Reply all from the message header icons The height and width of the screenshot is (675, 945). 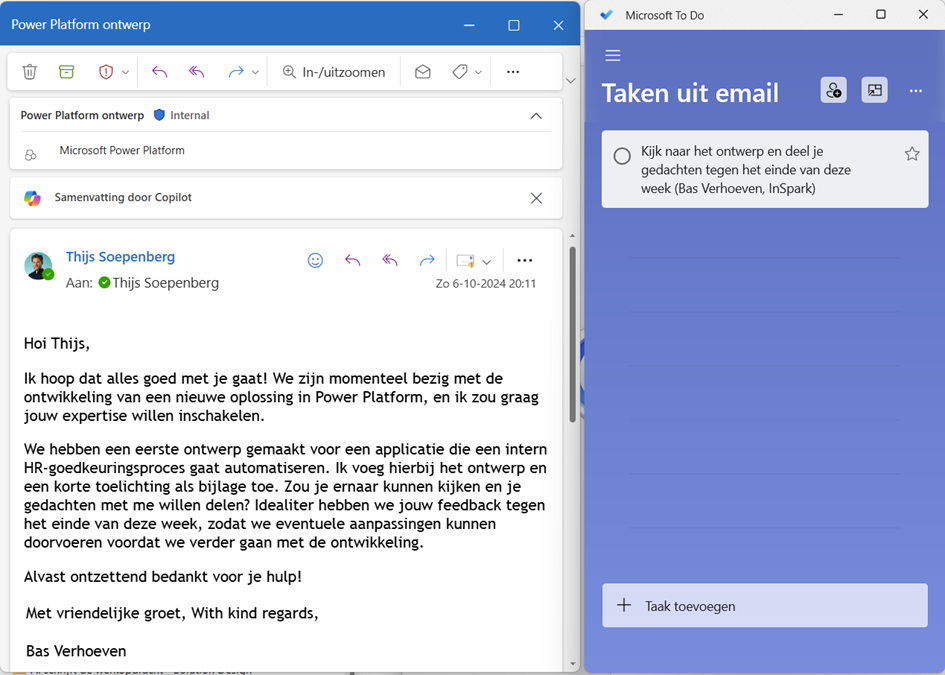[x=390, y=260]
